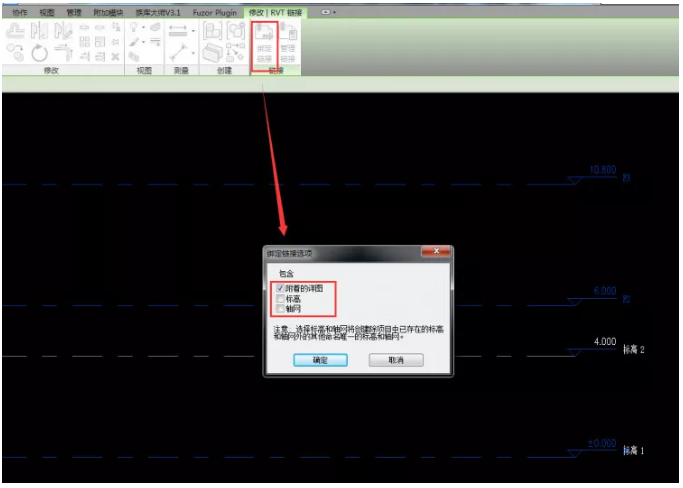Open the 附加模块 ribbon tab
This screenshot has height=488, width=683.
tap(108, 13)
